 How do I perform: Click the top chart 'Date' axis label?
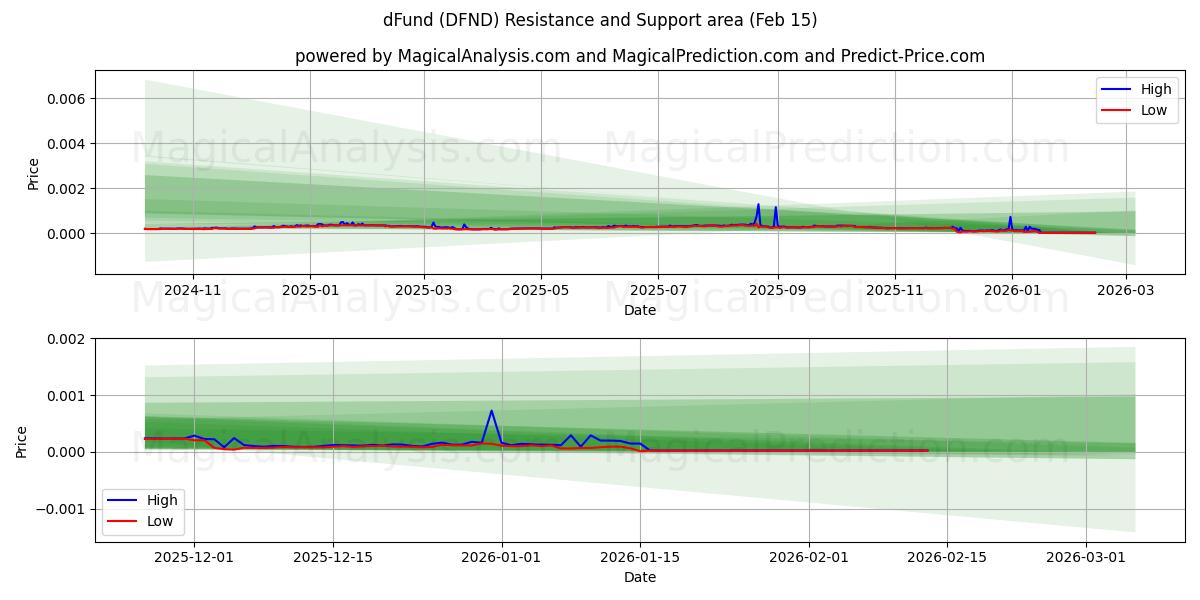(x=640, y=310)
